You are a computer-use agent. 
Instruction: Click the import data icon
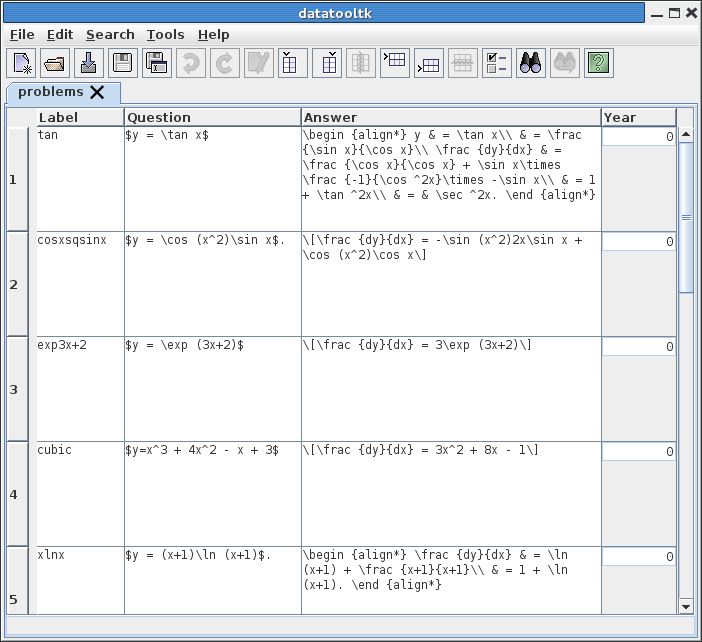[90, 63]
